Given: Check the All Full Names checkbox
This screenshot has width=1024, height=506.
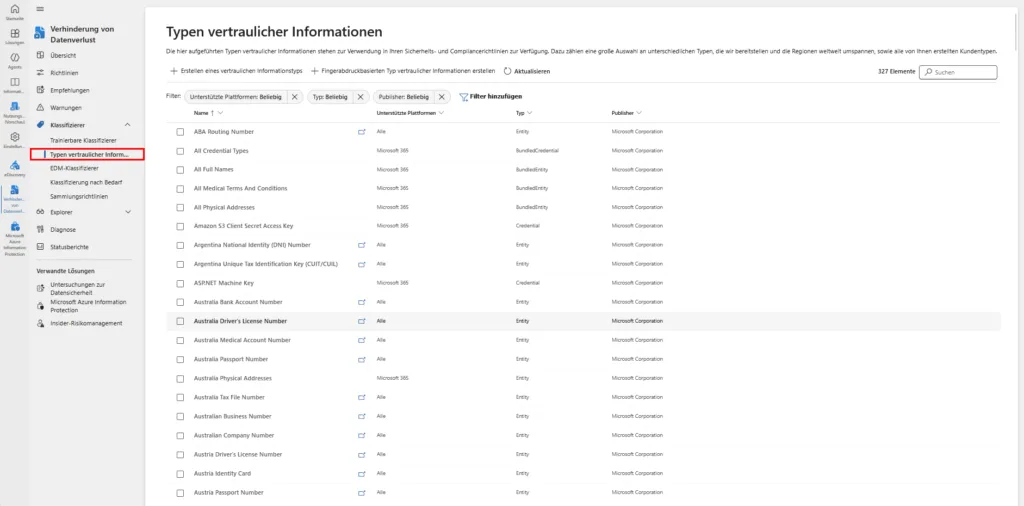Looking at the screenshot, I should pos(180,170).
